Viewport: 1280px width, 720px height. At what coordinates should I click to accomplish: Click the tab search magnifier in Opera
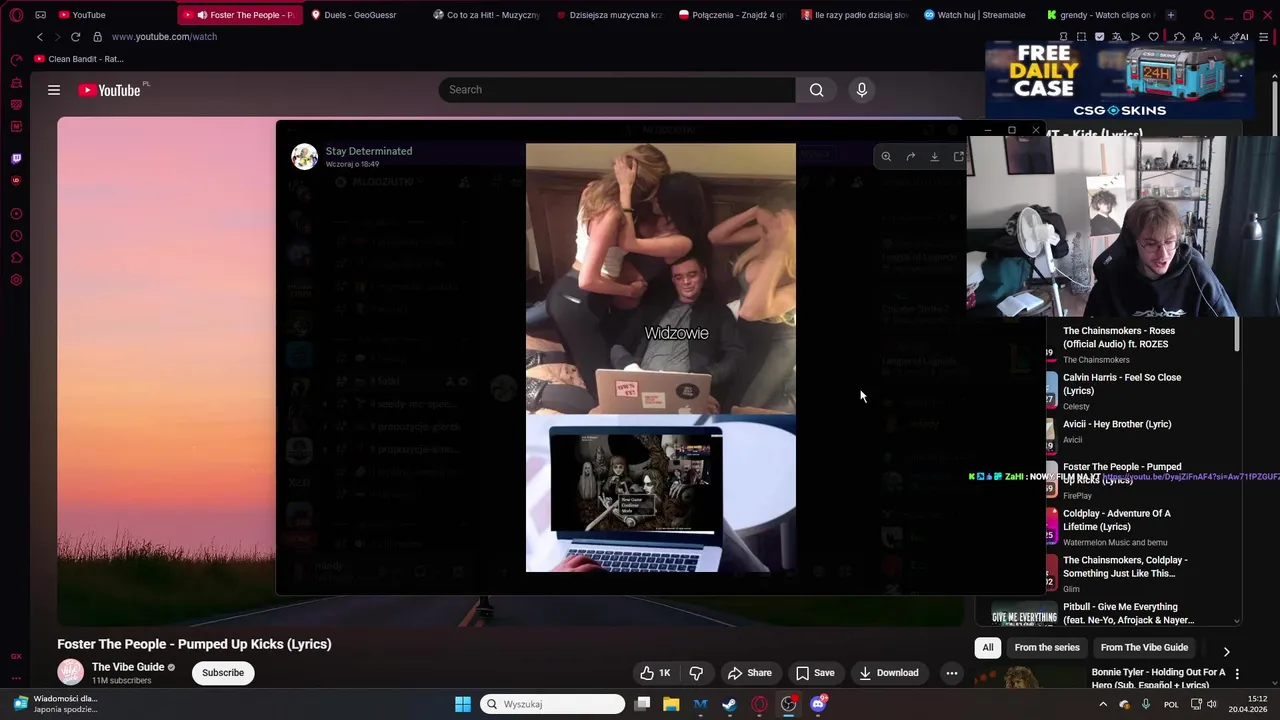pos(1209,15)
